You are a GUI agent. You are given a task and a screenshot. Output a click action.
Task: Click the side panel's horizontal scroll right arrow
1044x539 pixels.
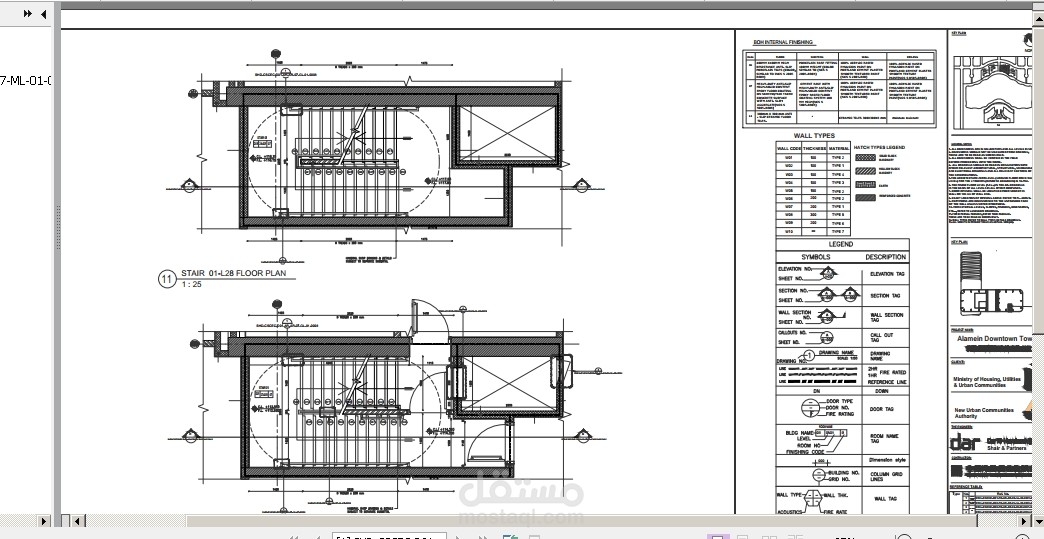point(45,521)
